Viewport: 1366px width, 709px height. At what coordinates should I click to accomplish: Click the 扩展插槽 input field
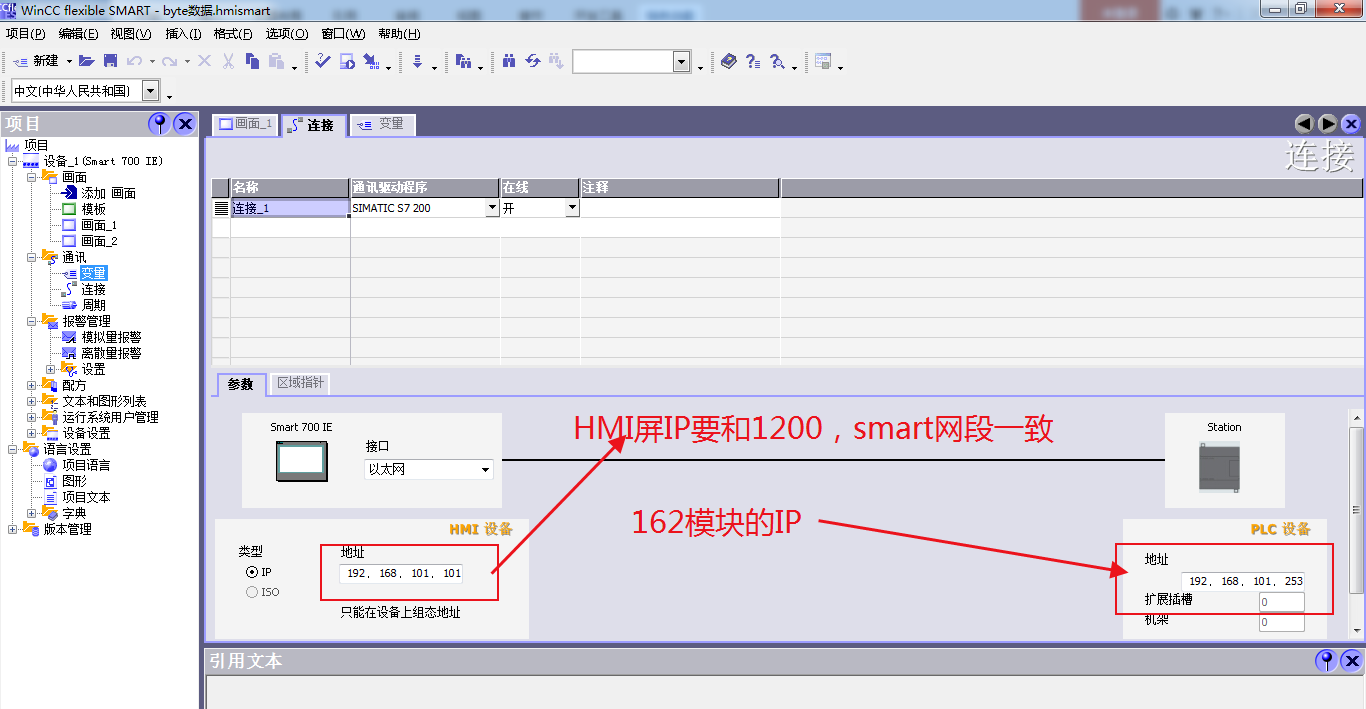1282,602
